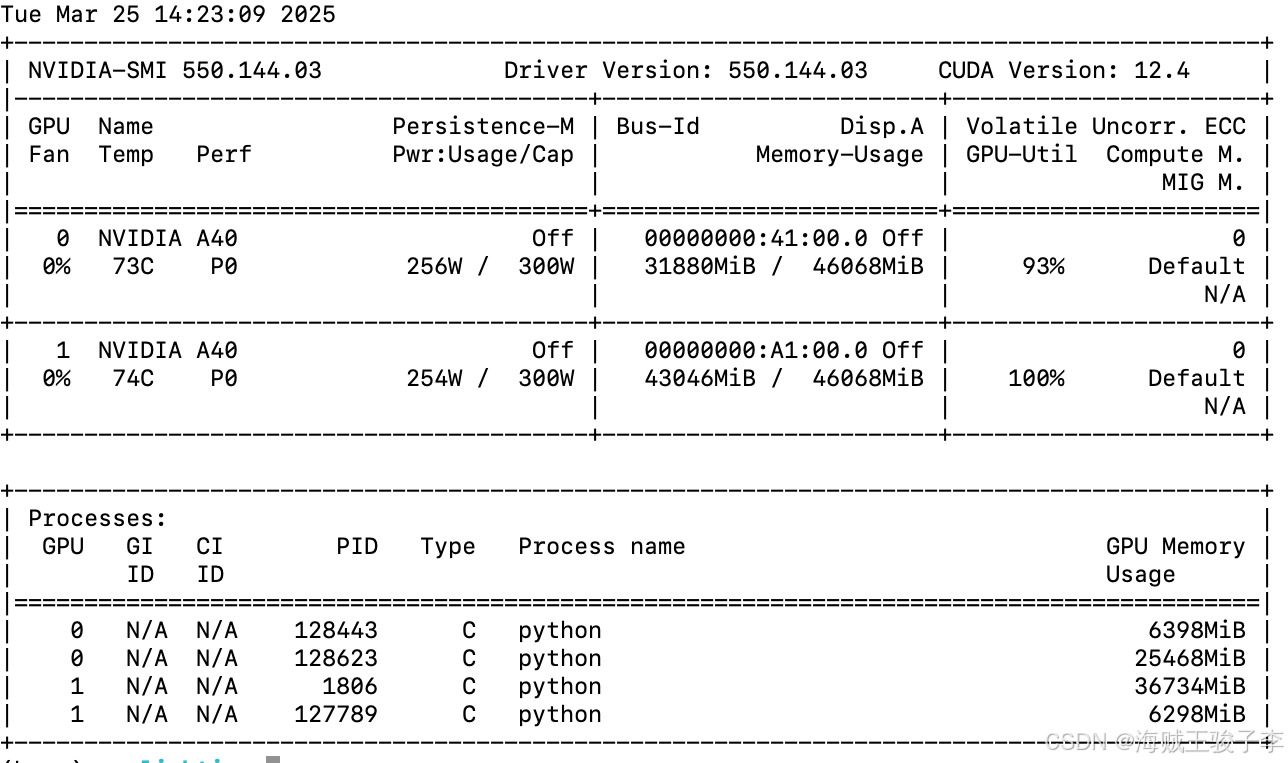
Task: Click the Type column header
Action: [448, 547]
